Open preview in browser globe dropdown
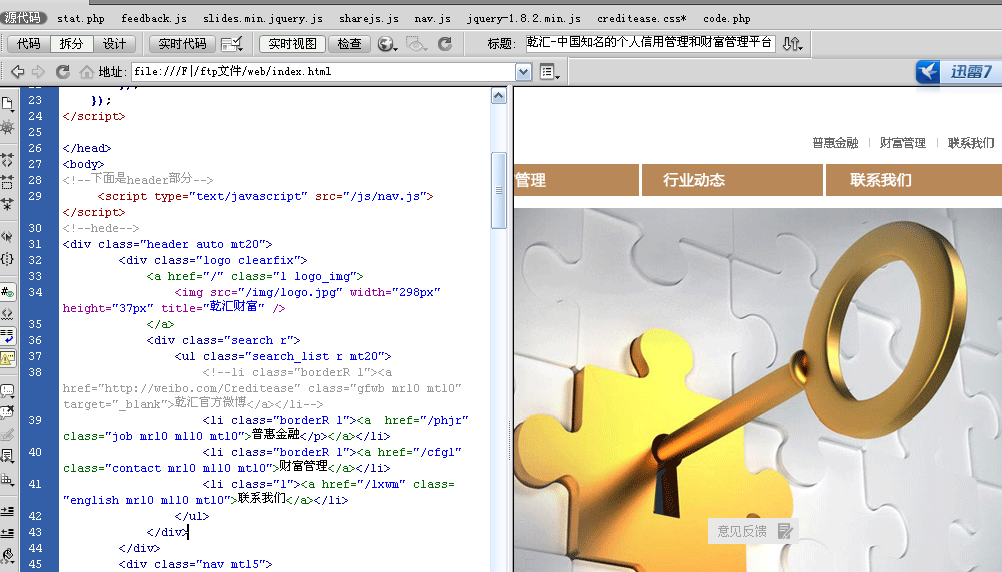This screenshot has width=1002, height=572. pyautogui.click(x=387, y=43)
